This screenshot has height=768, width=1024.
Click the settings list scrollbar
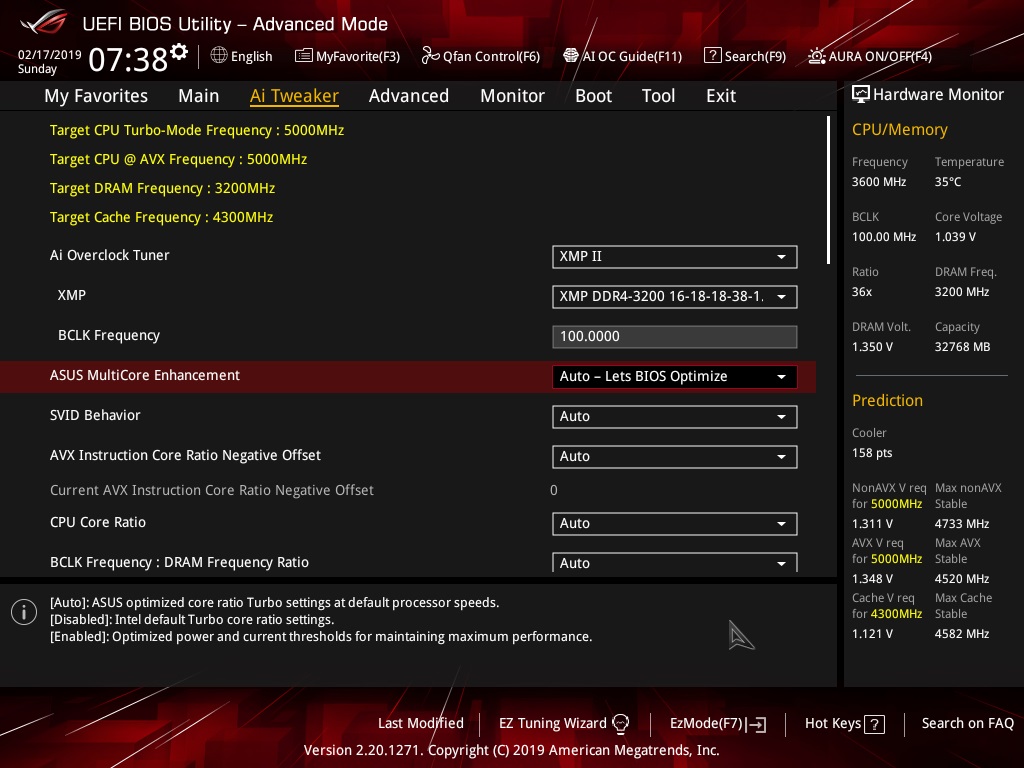pos(828,190)
